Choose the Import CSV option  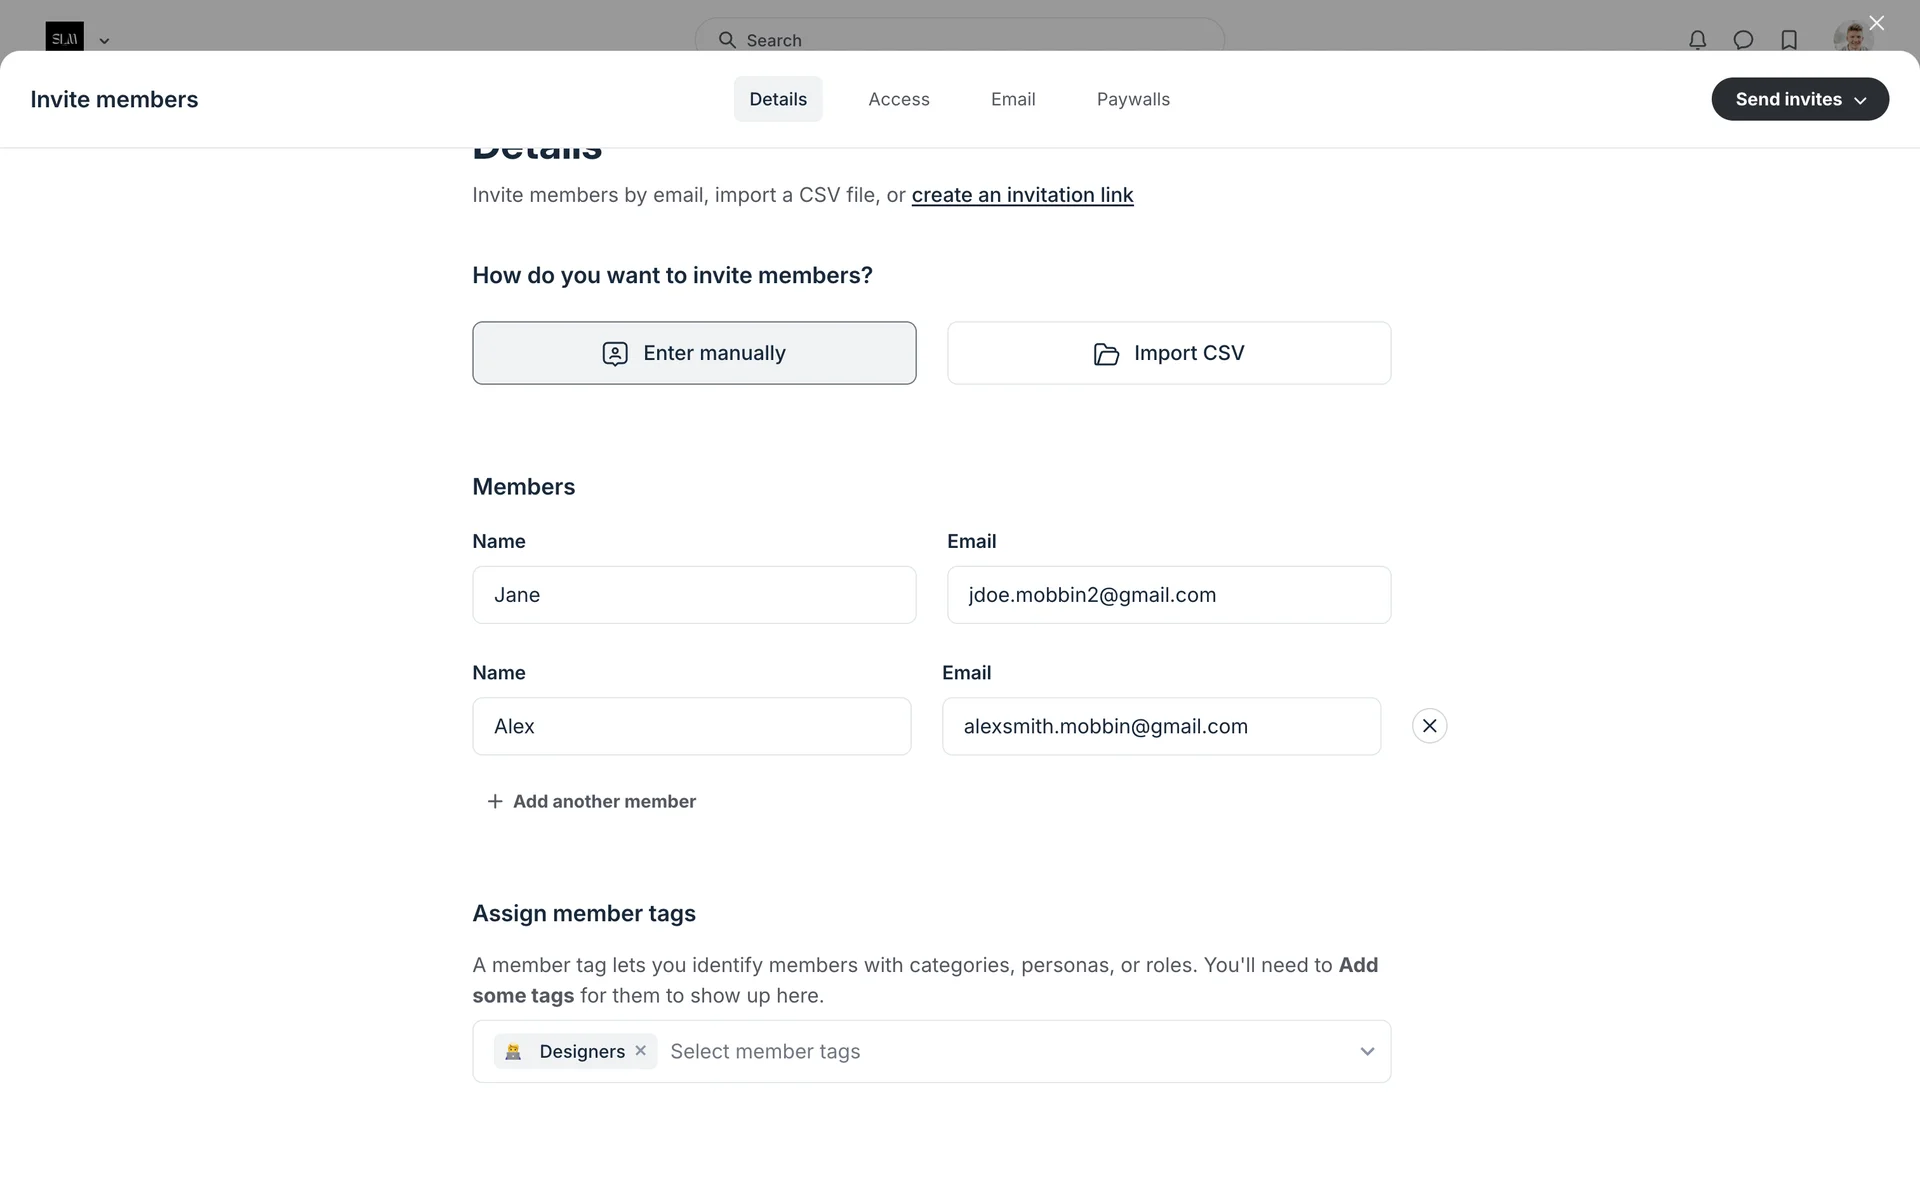[1168, 353]
